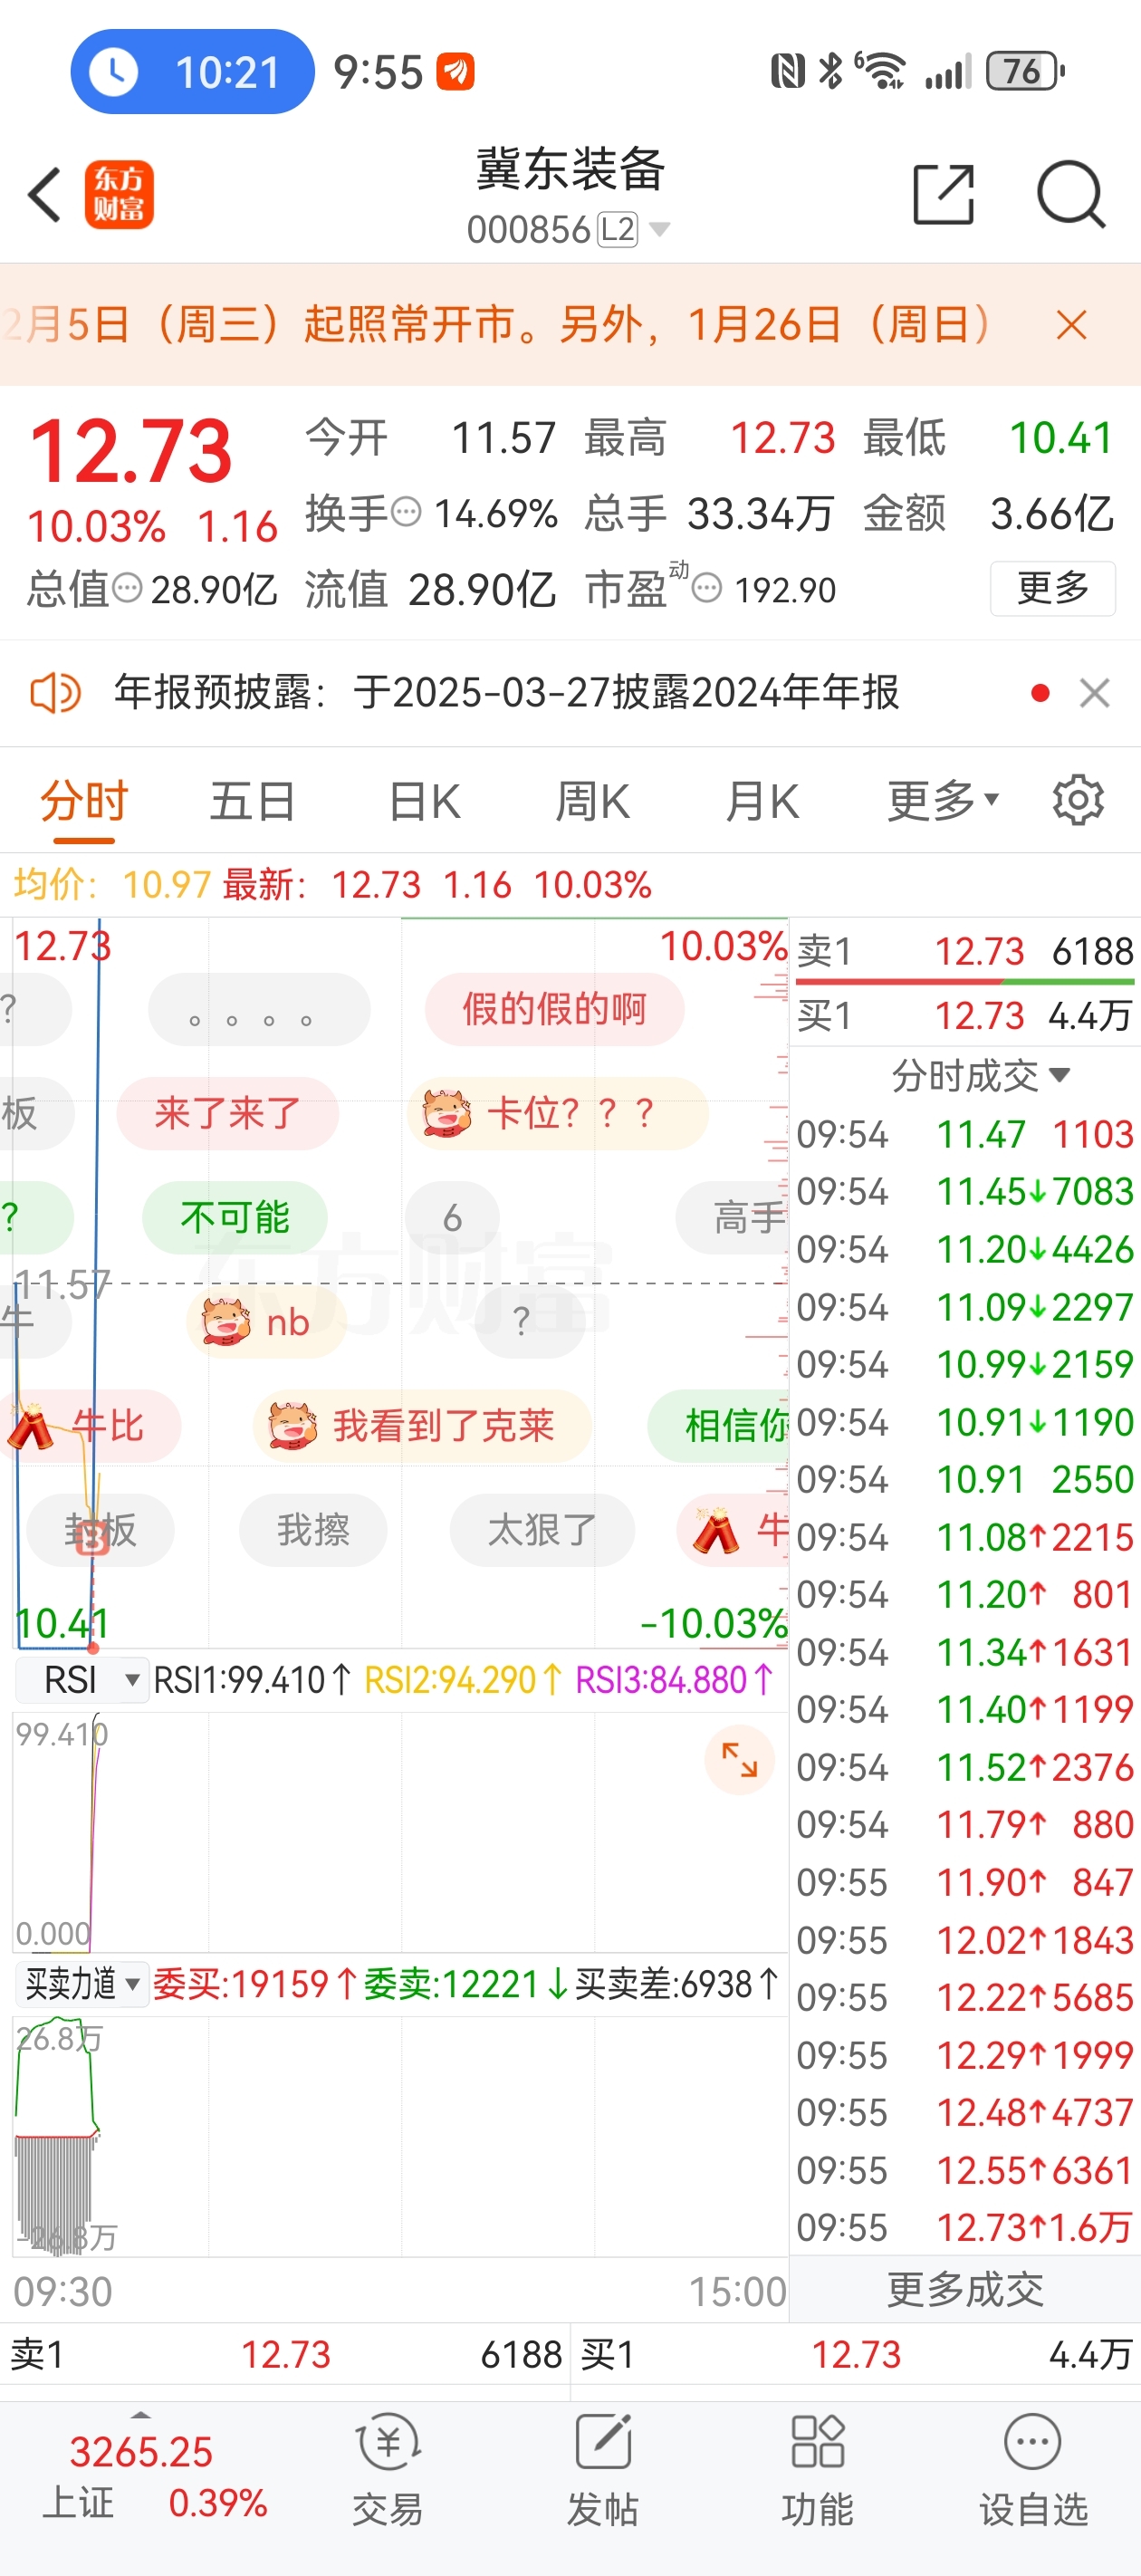Tap the 设自选 add-to-watchlist icon
The width and height of the screenshot is (1141, 2576).
[x=1033, y=2470]
